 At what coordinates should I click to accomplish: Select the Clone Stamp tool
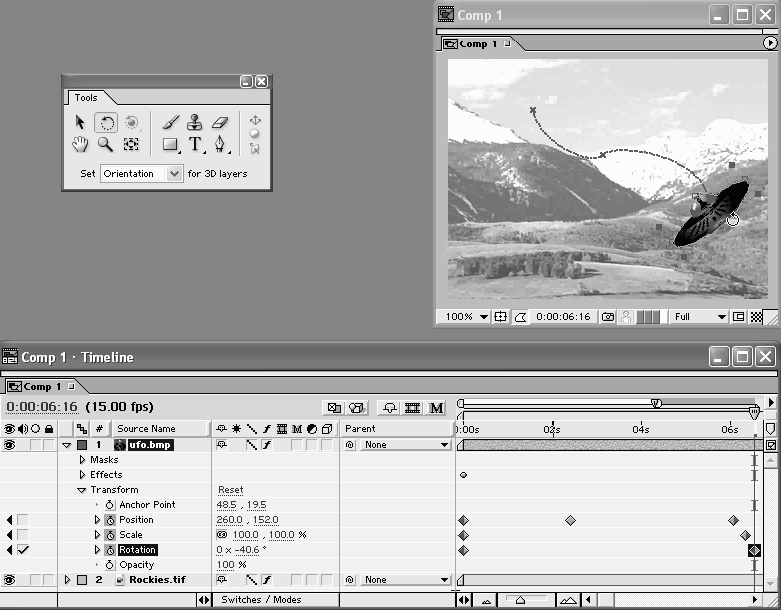(195, 123)
